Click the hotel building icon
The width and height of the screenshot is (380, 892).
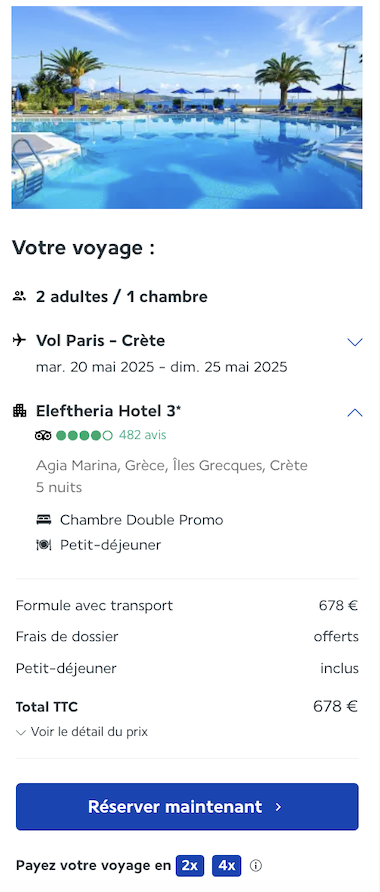click(x=19, y=410)
